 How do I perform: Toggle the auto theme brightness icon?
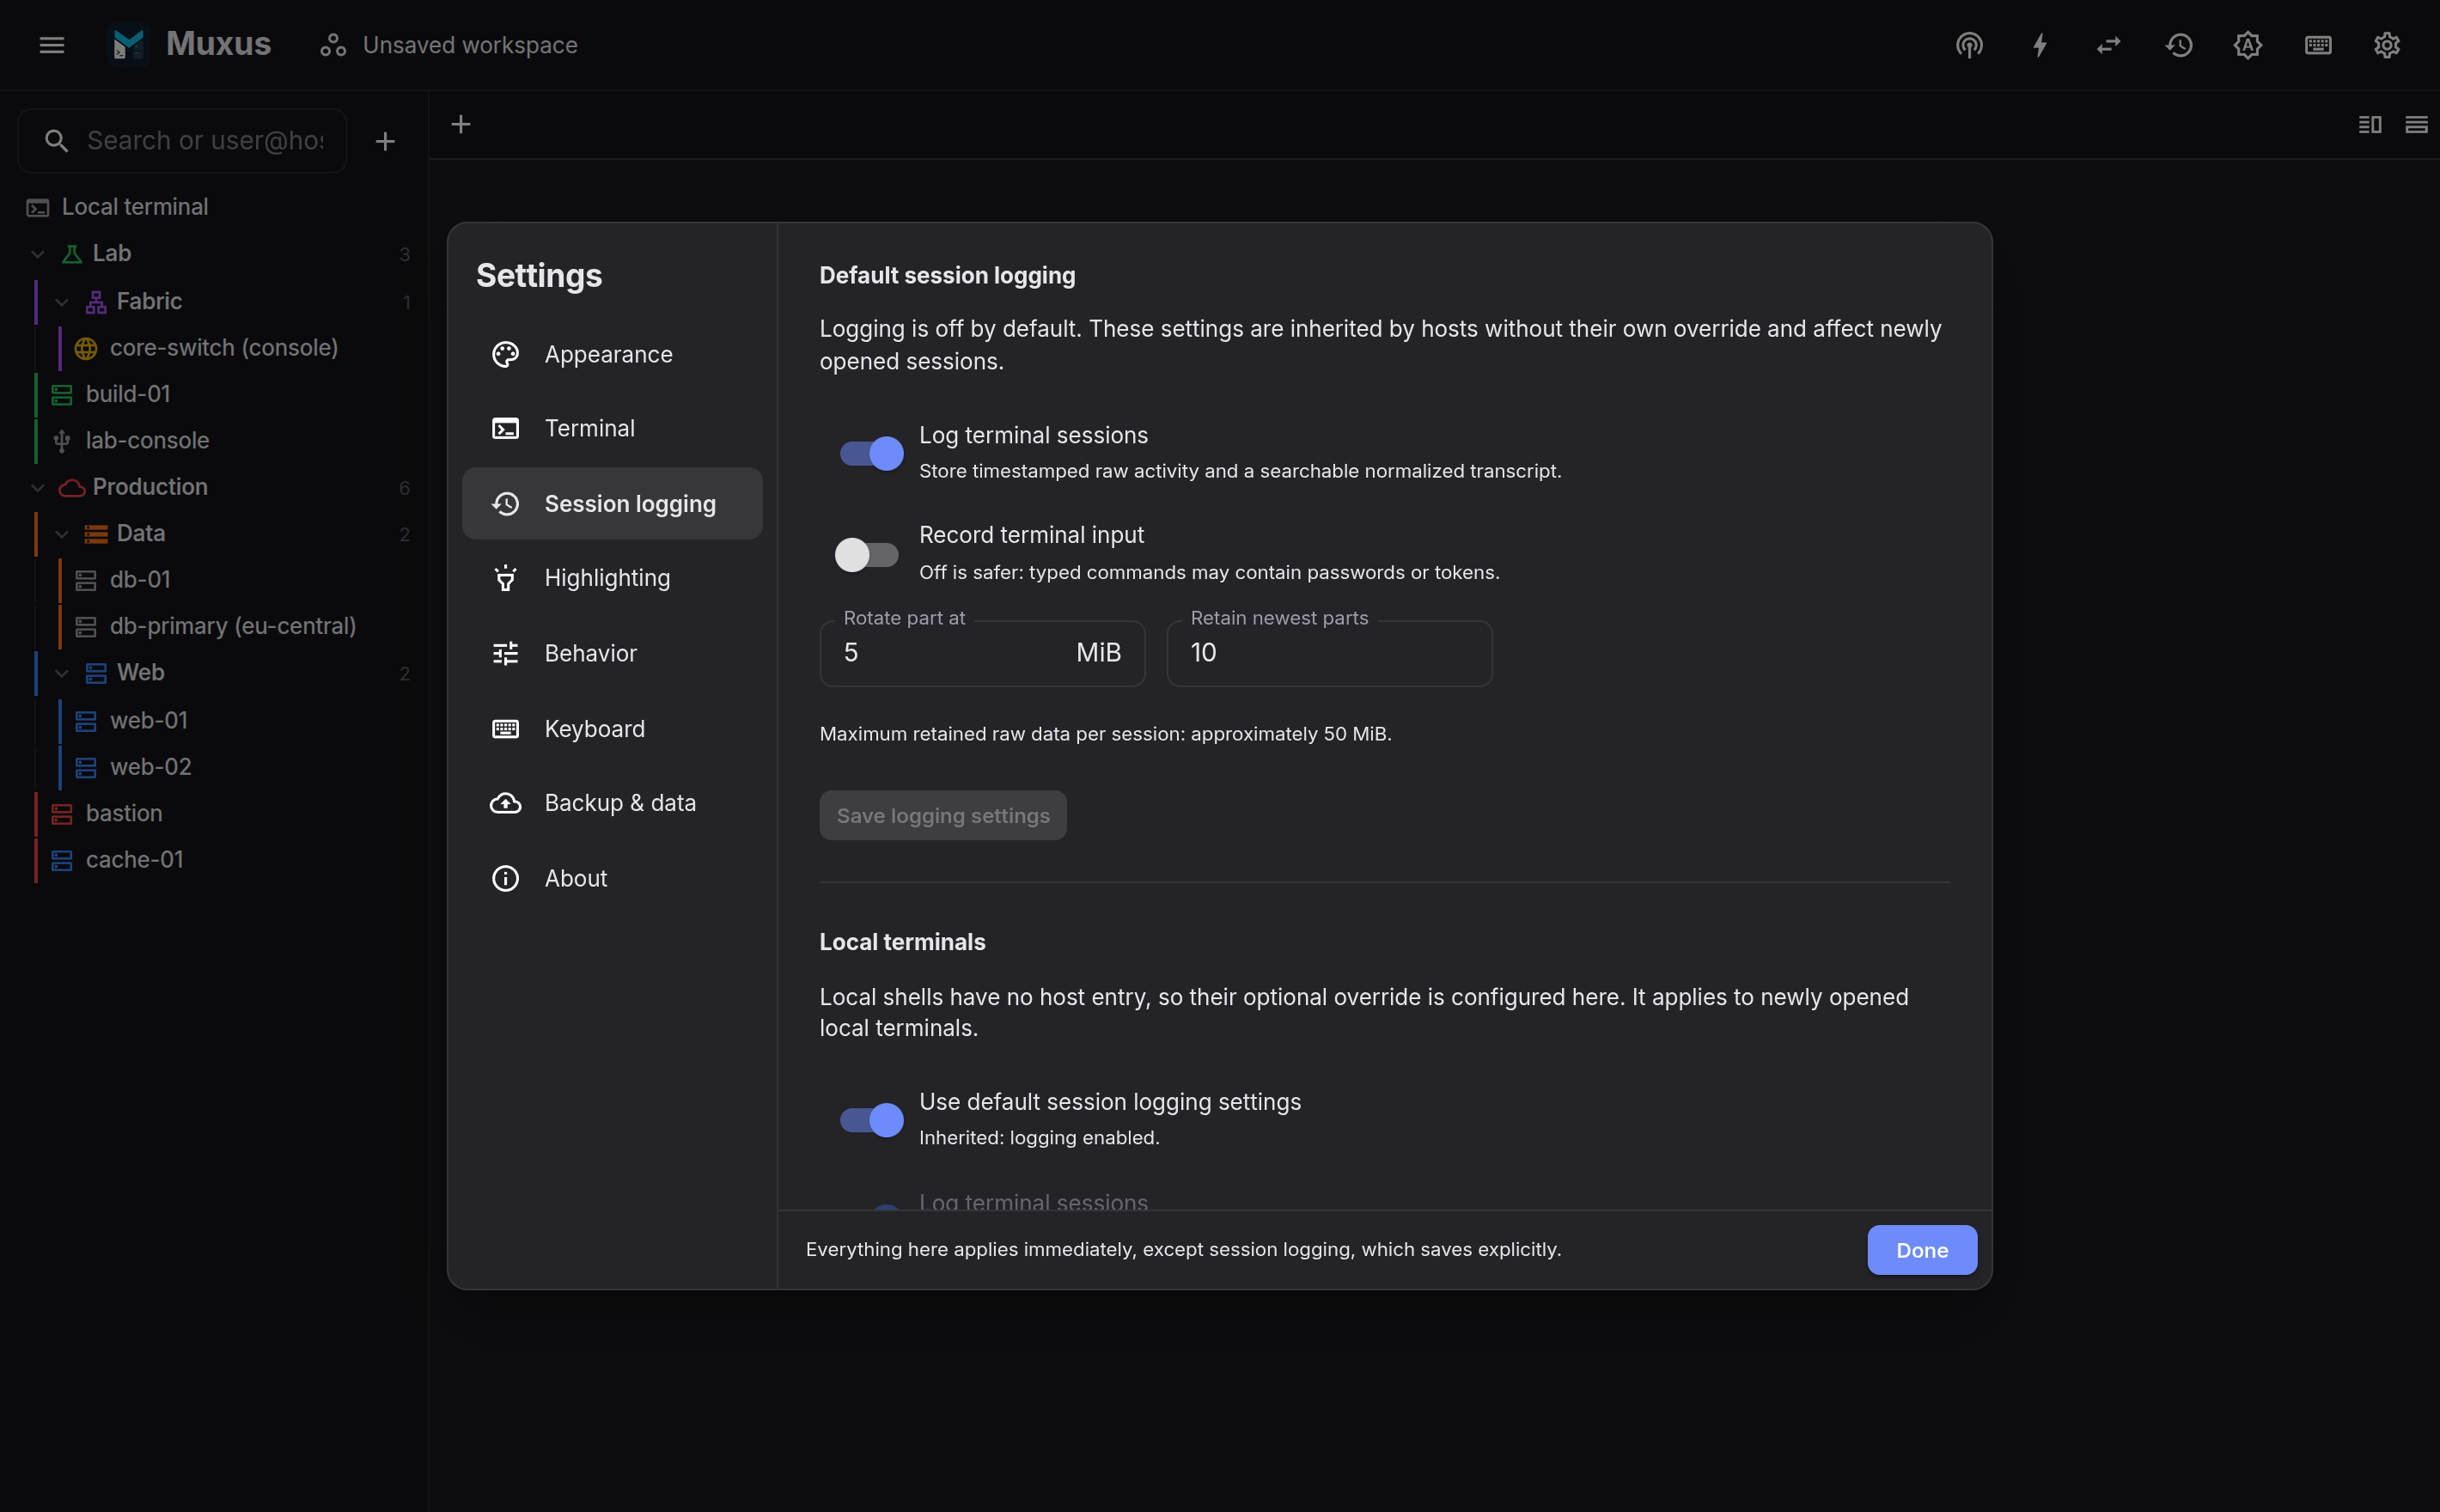point(2248,45)
